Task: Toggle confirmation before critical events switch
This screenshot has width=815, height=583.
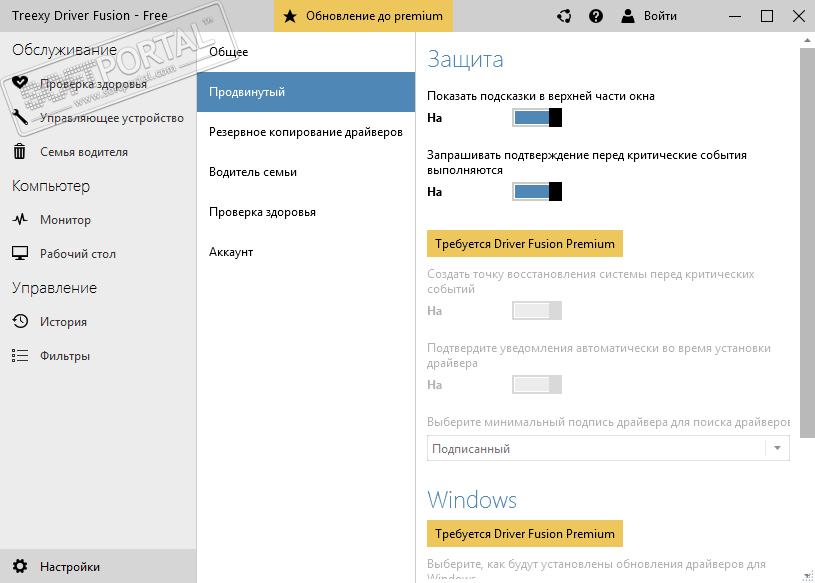Action: [x=537, y=191]
